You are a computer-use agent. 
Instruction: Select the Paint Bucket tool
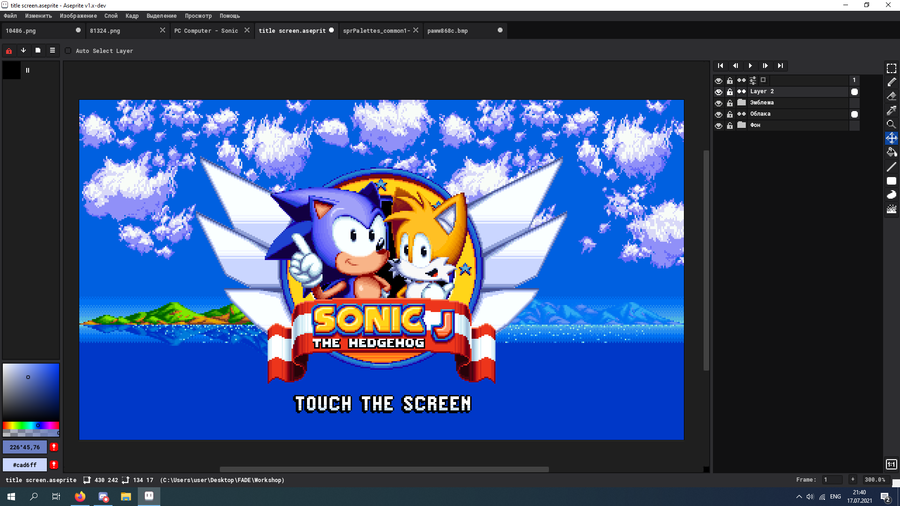coord(891,153)
